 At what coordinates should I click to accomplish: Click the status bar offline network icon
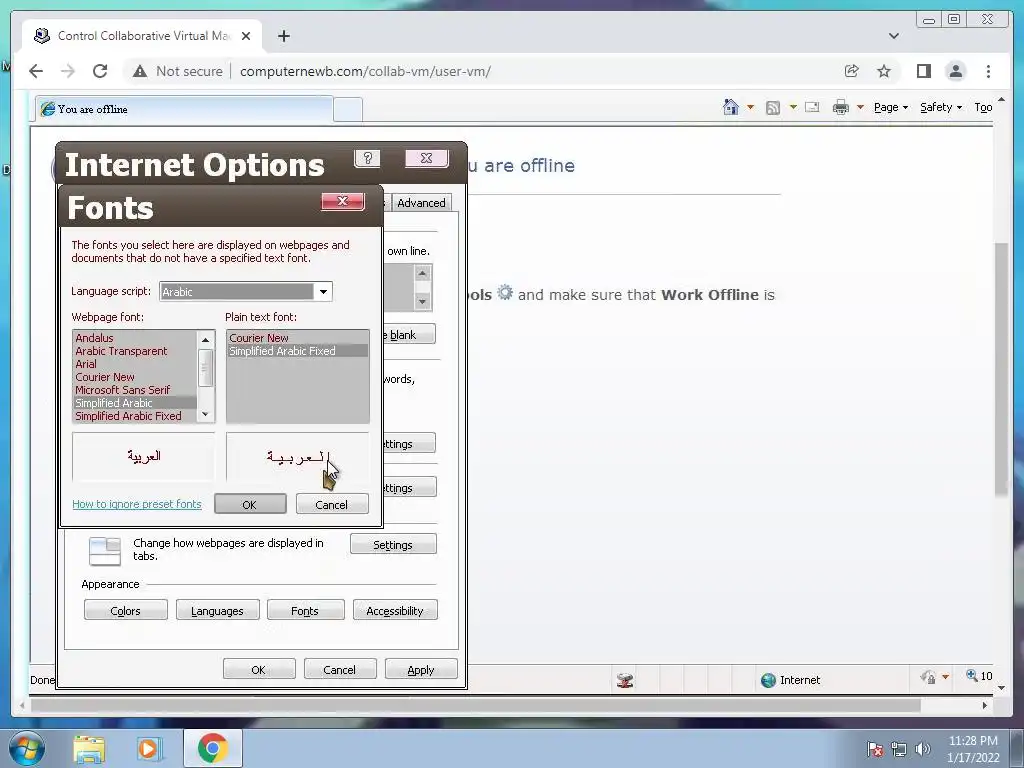625,680
